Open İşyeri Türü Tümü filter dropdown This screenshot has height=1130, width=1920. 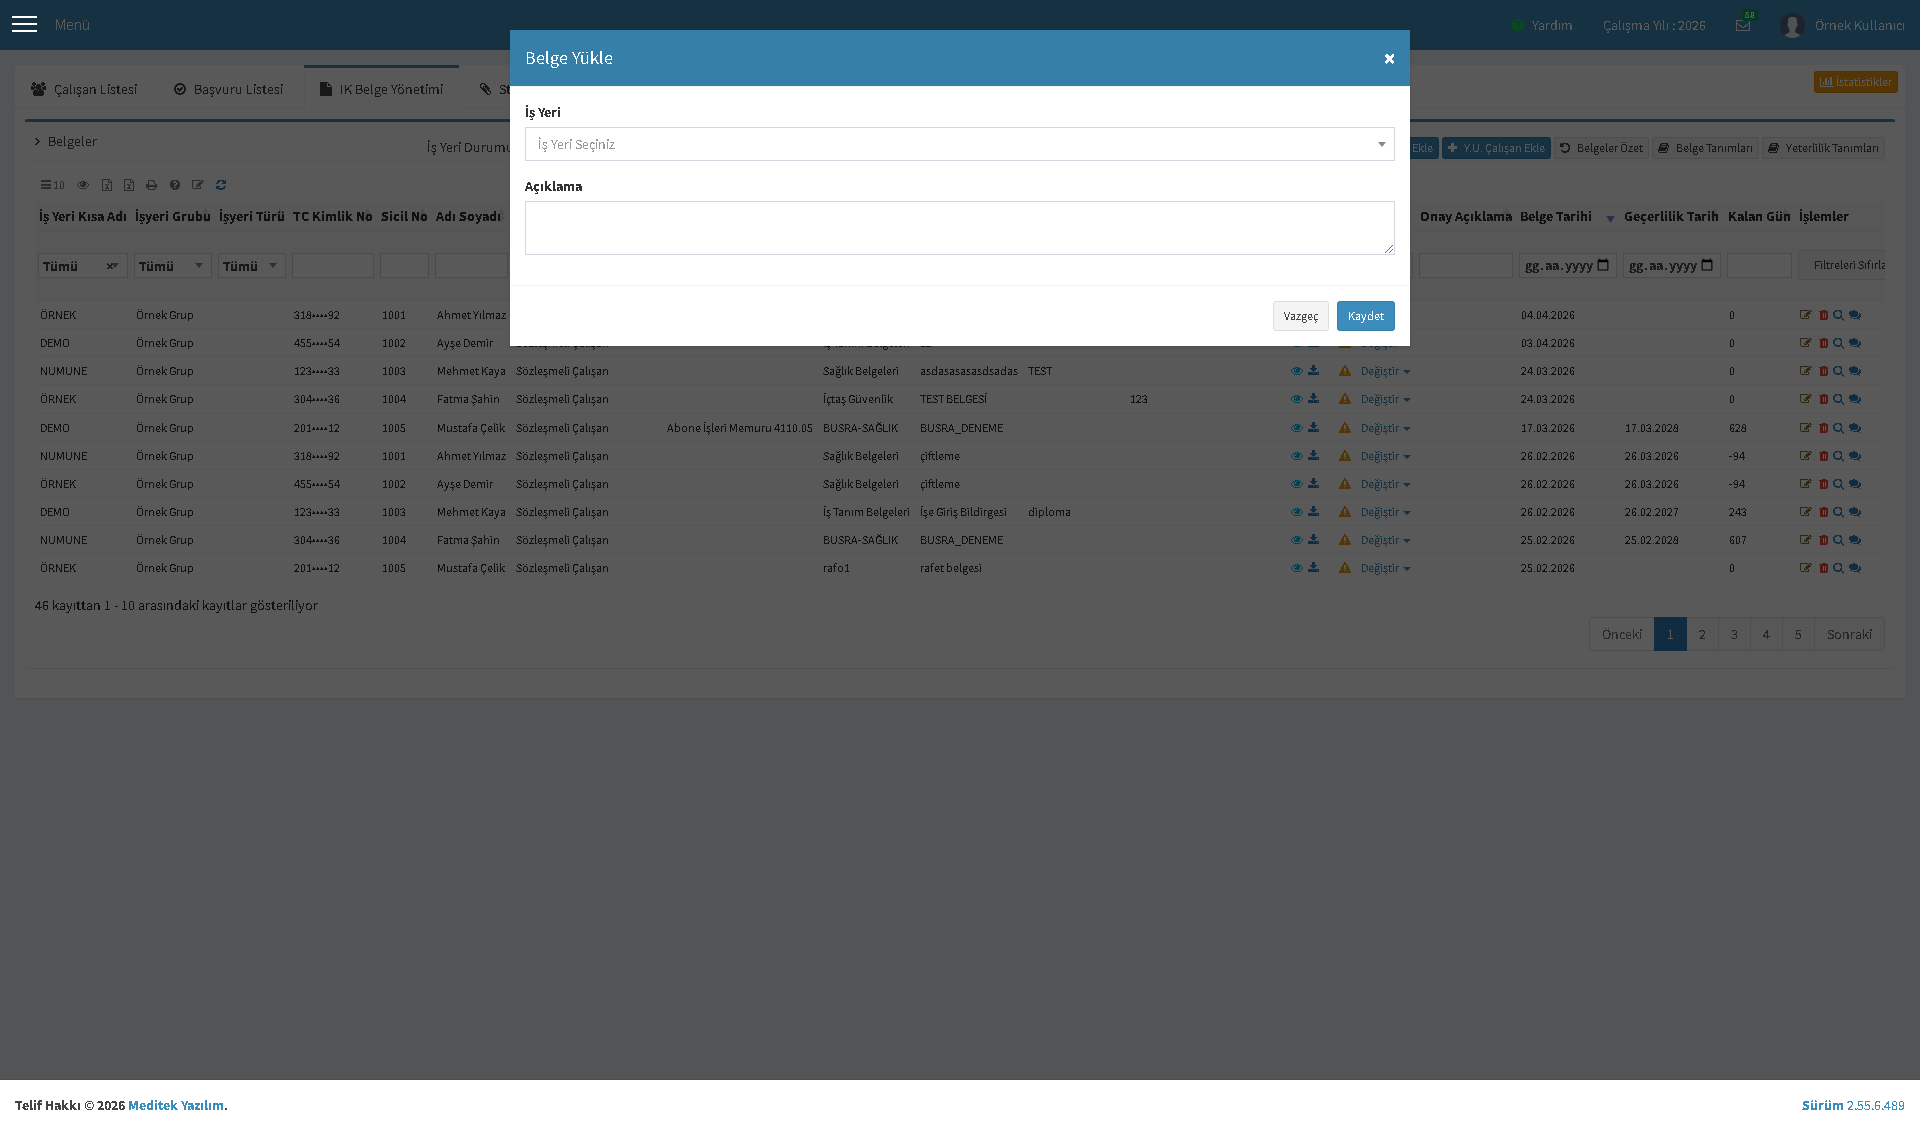pos(251,266)
